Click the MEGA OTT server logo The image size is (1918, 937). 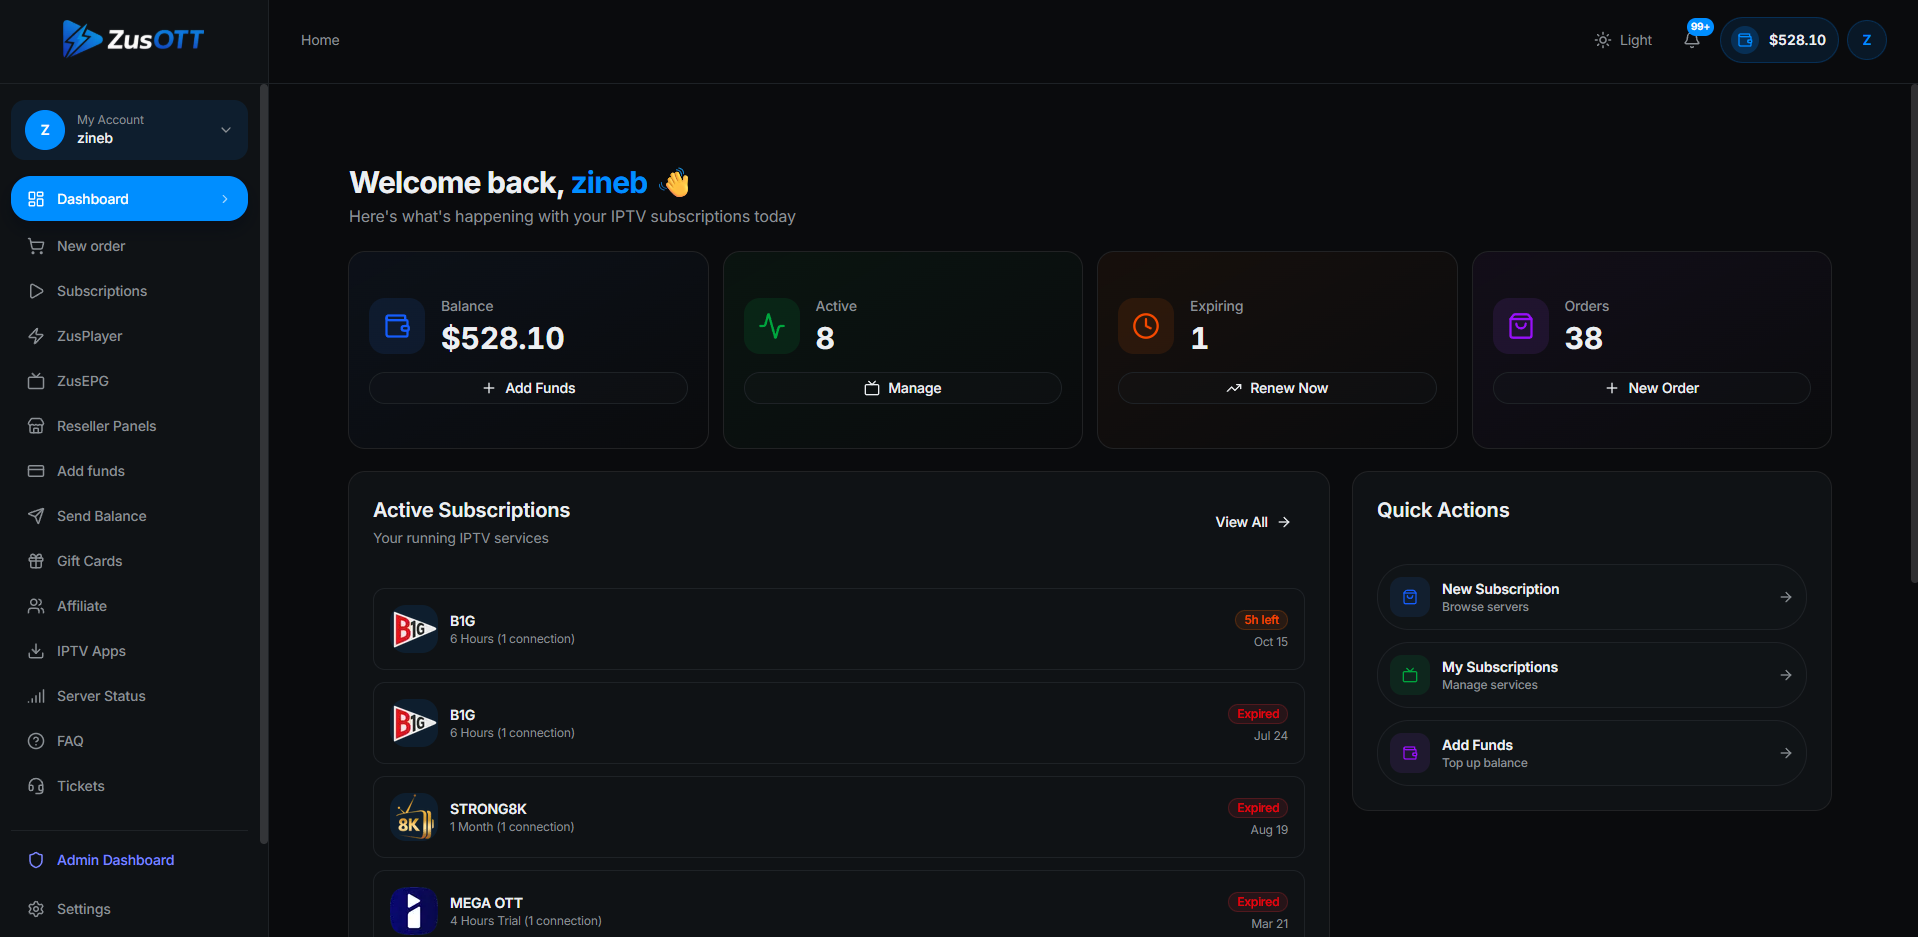tap(414, 911)
